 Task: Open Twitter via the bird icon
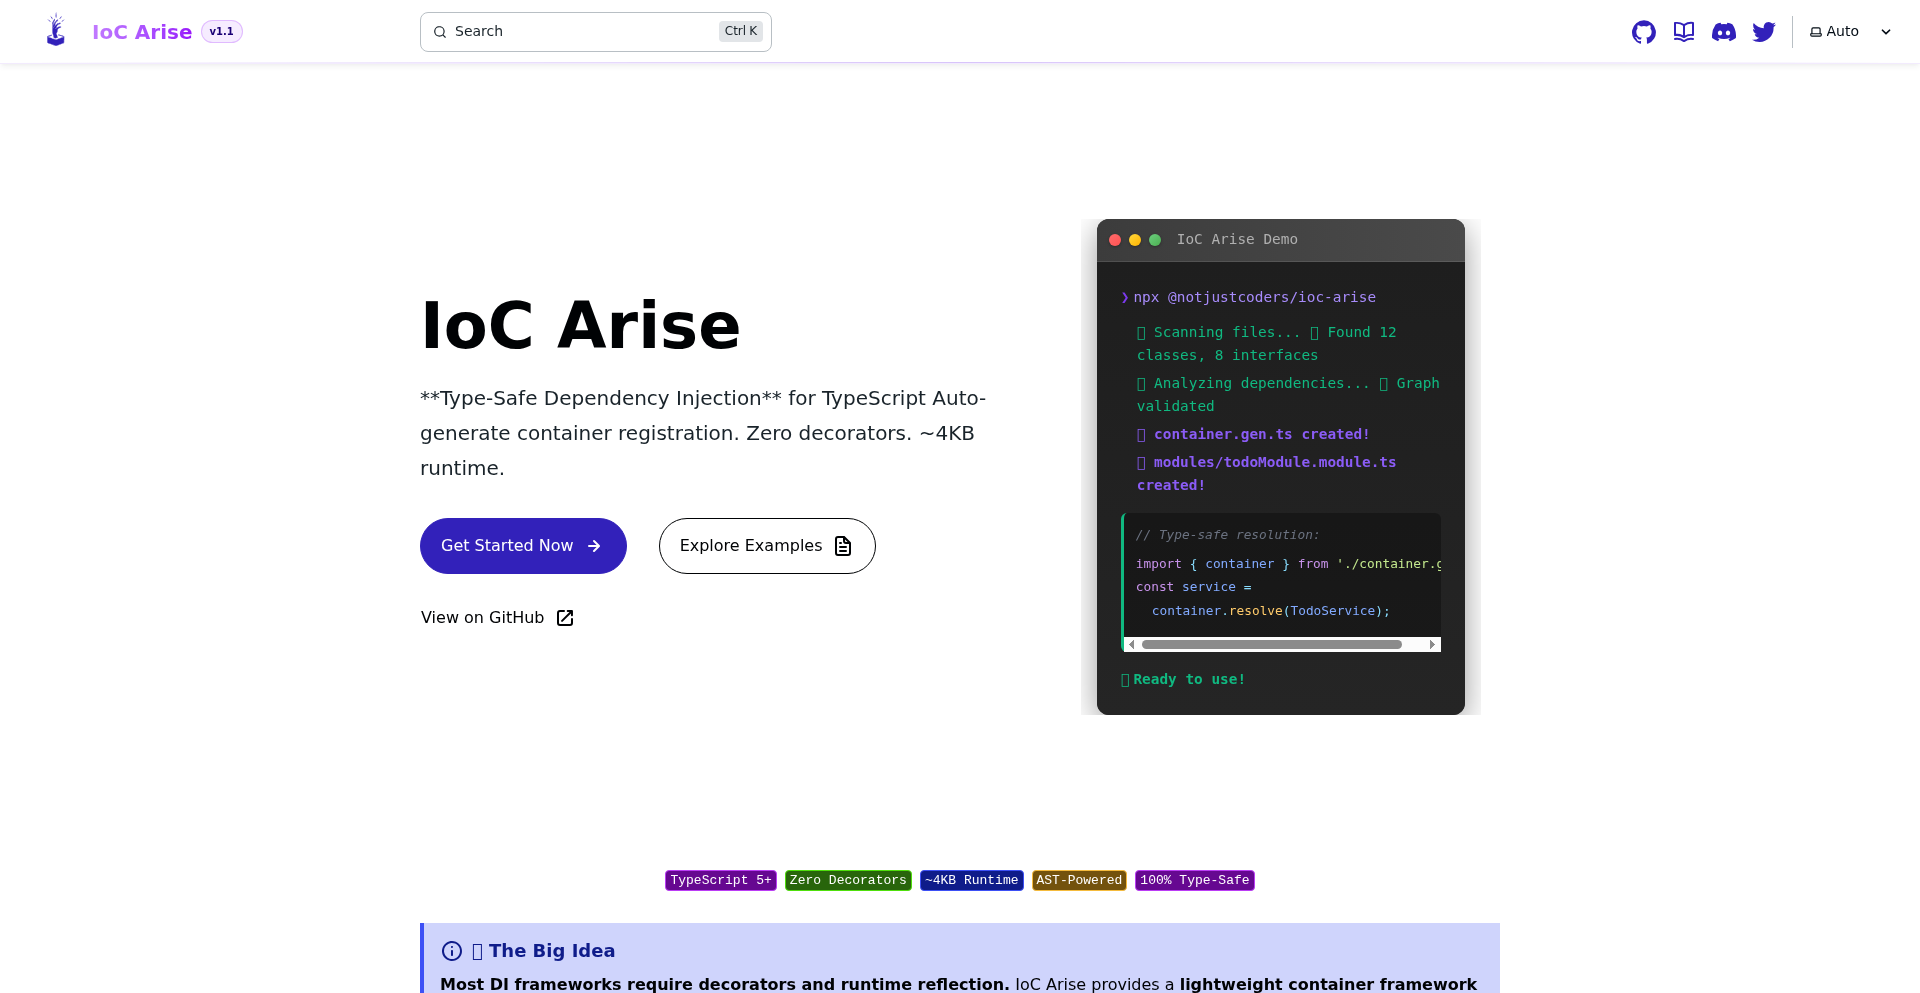(1764, 31)
